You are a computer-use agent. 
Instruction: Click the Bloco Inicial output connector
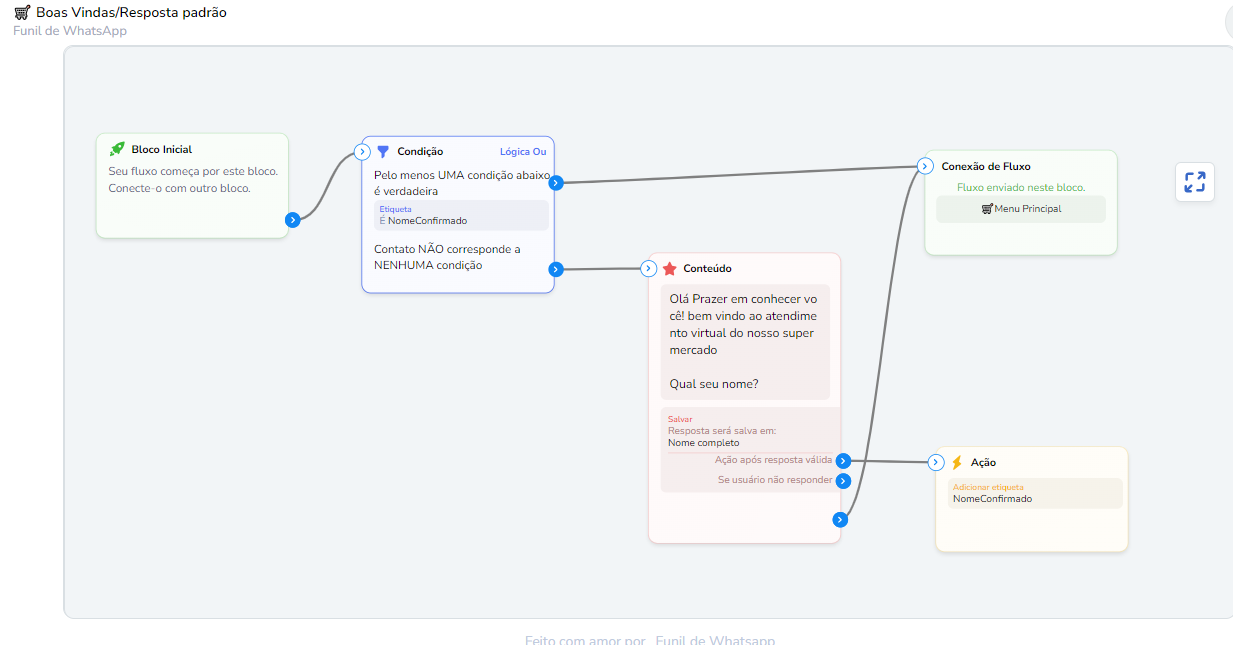pyautogui.click(x=292, y=220)
